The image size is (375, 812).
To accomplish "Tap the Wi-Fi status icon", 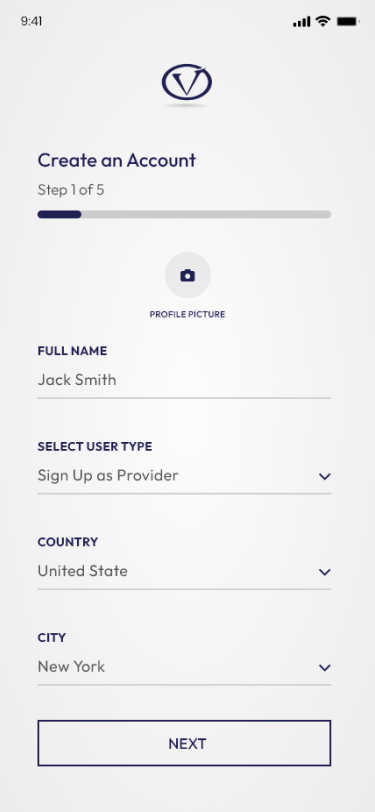I will tap(323, 21).
